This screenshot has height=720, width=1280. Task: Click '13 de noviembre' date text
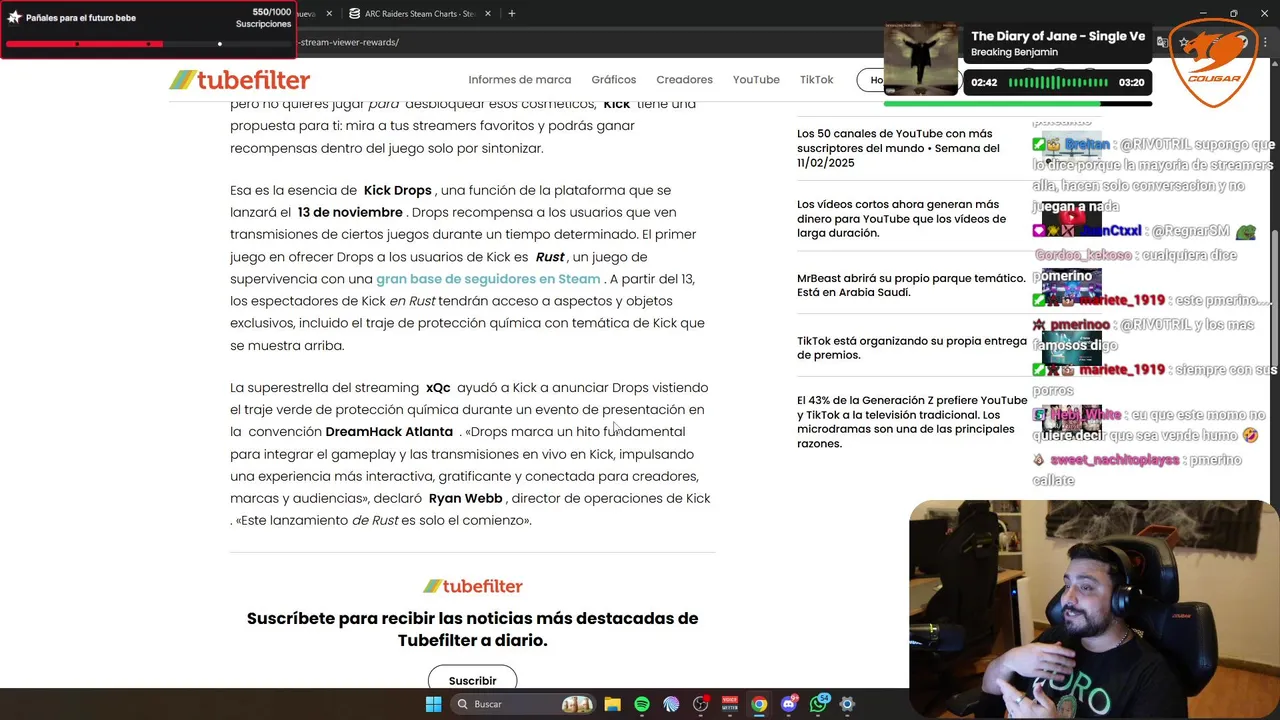click(x=350, y=212)
